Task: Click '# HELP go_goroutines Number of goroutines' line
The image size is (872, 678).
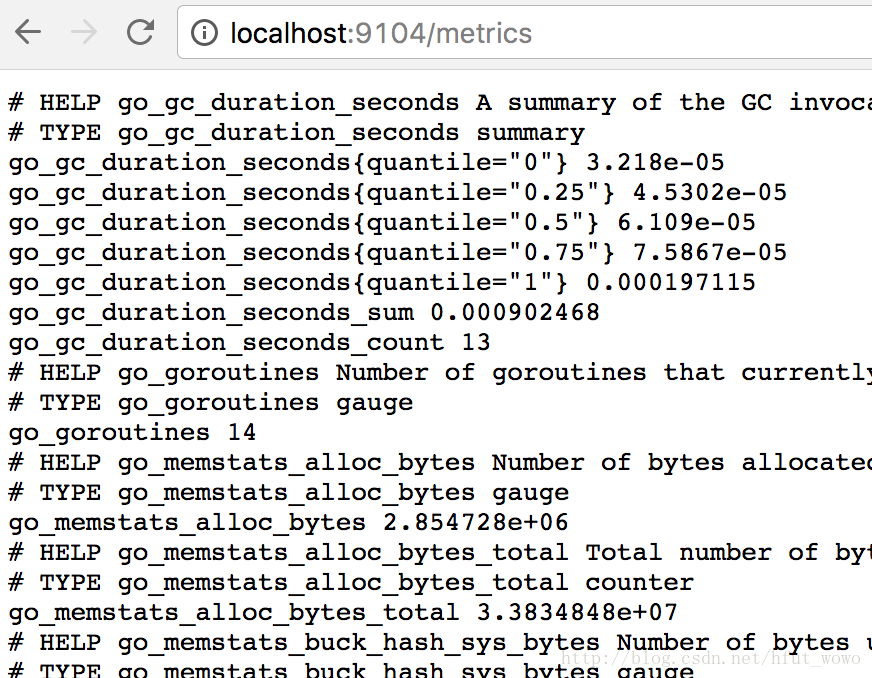Action: (440, 374)
